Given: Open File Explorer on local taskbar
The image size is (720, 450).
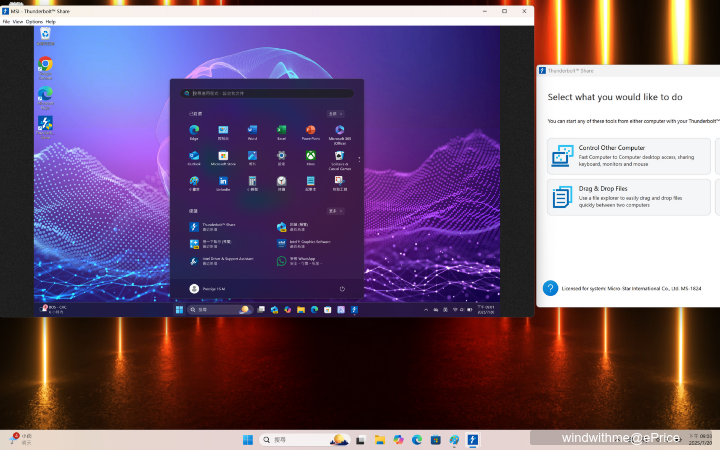Looking at the screenshot, I should point(379,439).
